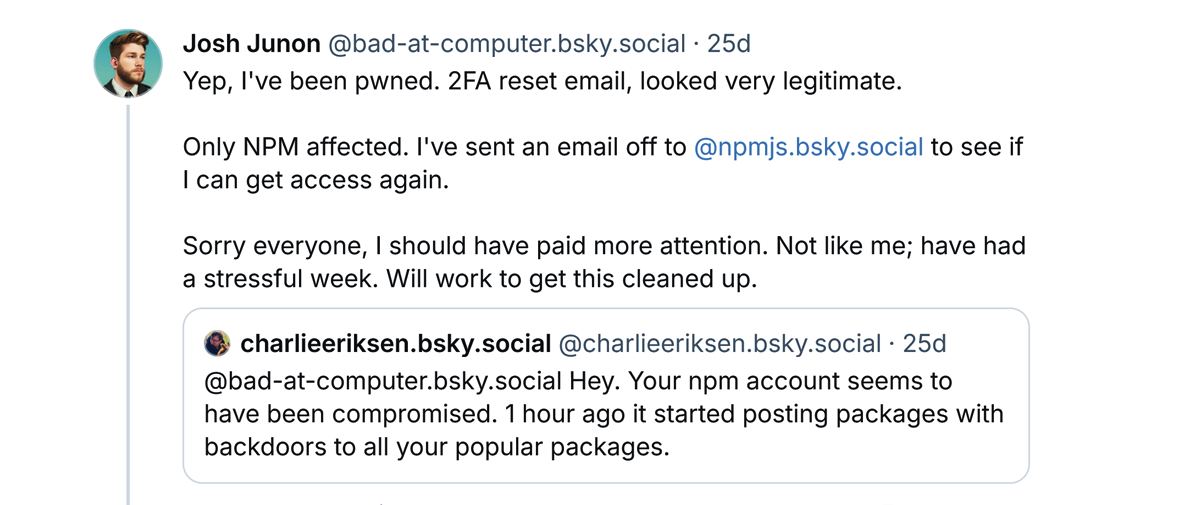Open the gray @charlieeriksen.bsky.social handle

point(719,344)
